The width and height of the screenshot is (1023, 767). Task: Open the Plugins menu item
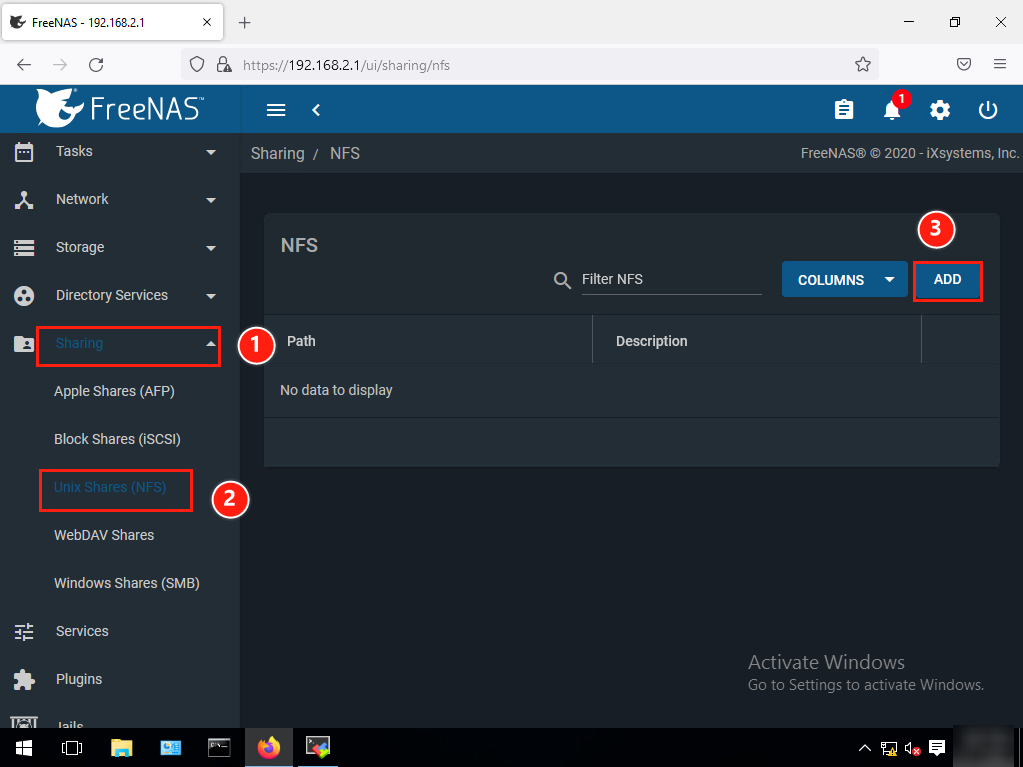(x=79, y=680)
